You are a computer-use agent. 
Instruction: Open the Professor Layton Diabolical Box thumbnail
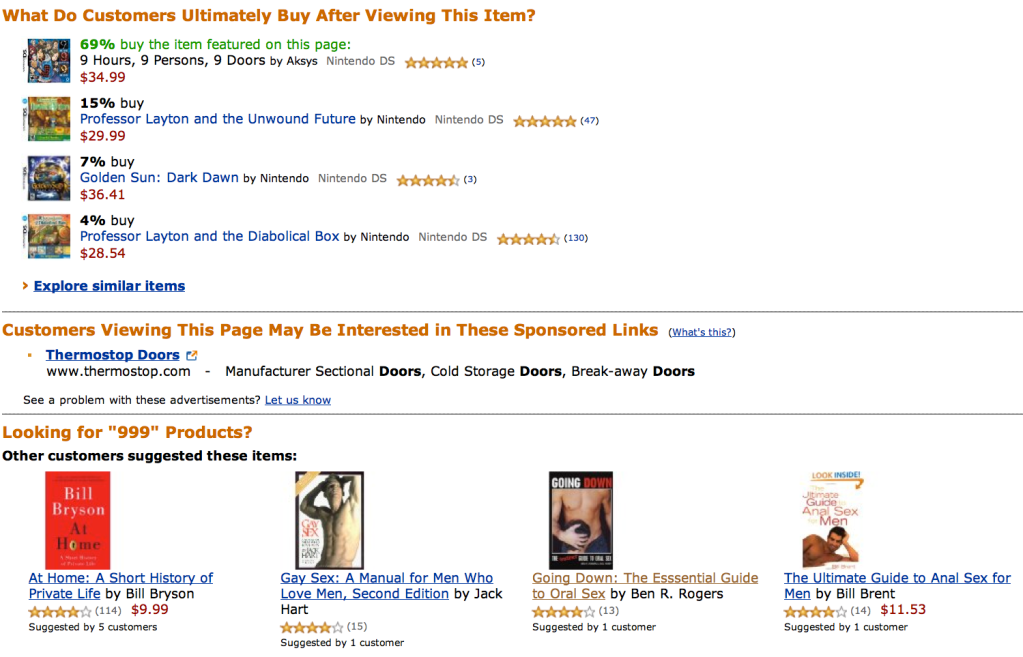point(48,237)
